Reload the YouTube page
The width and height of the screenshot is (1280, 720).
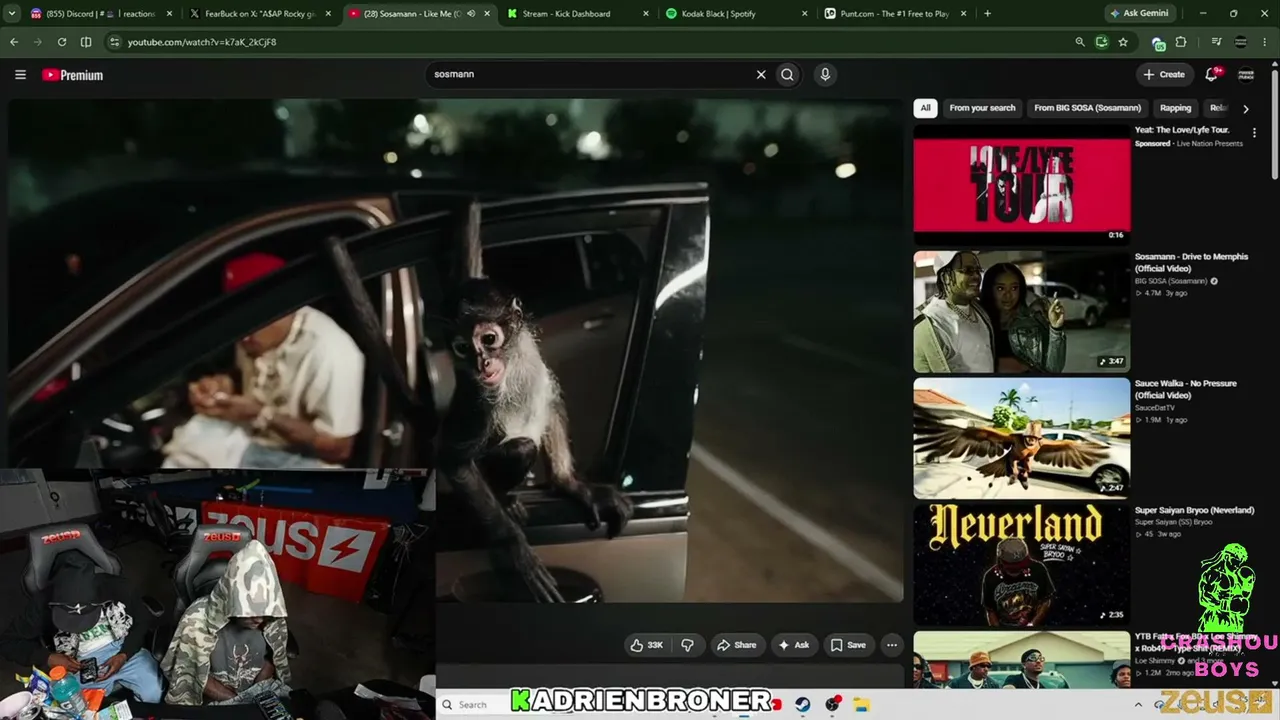point(62,42)
